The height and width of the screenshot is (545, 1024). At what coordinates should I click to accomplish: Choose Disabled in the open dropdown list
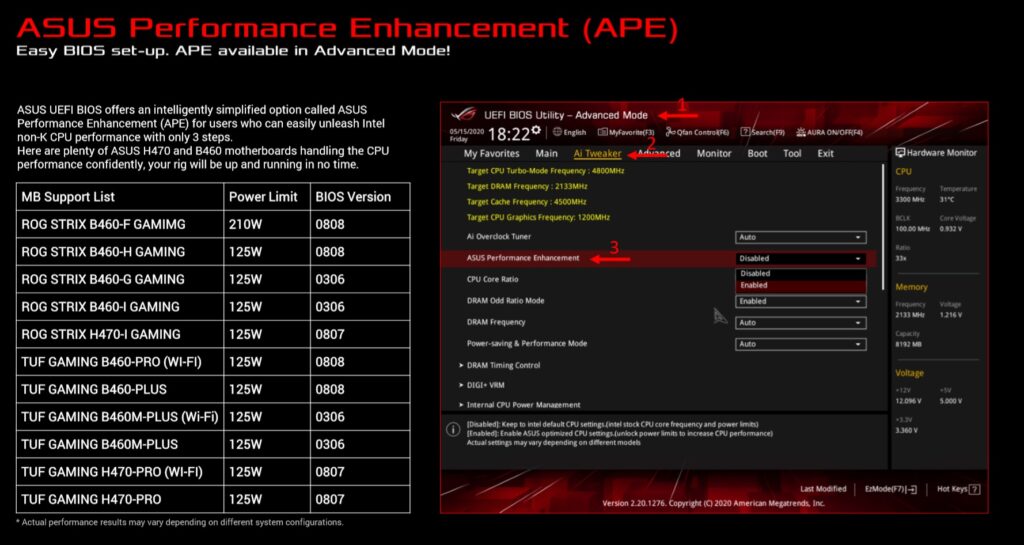[801, 273]
